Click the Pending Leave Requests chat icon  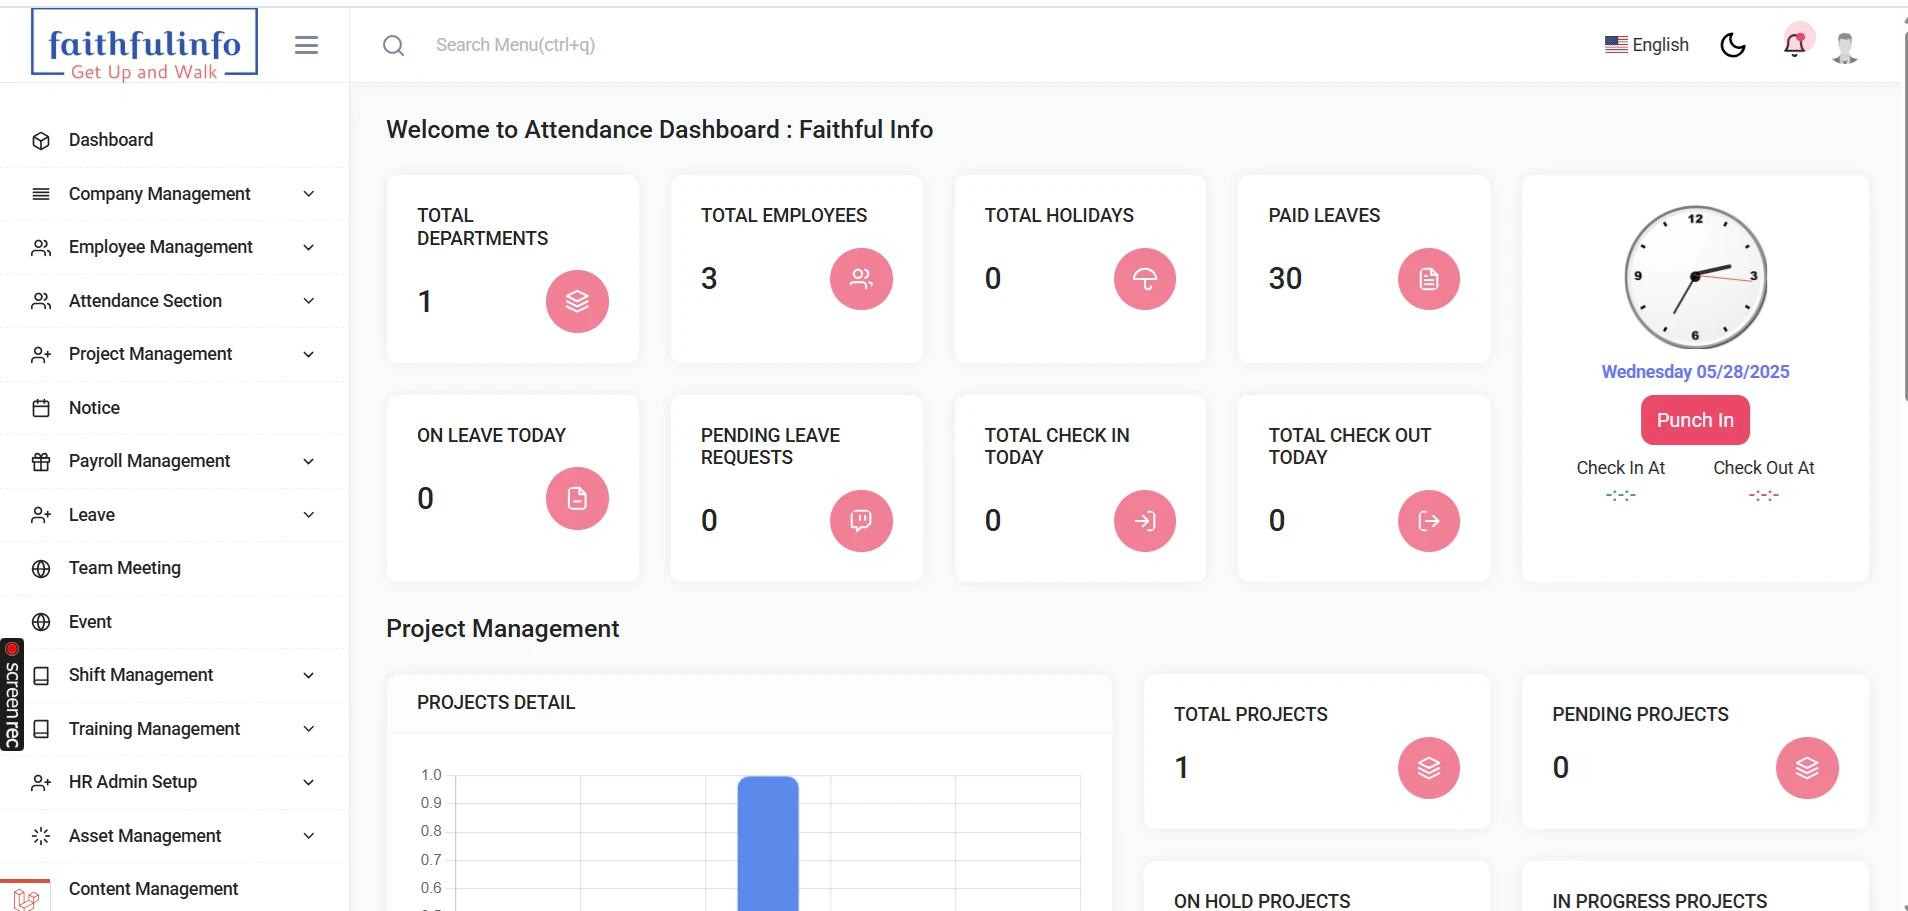tap(861, 520)
